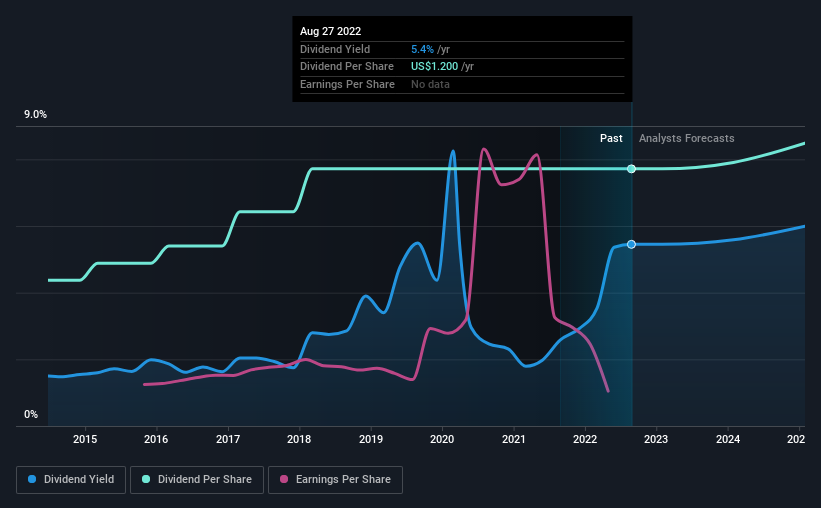Click the 2021 x-axis label
Image resolution: width=821 pixels, height=508 pixels.
click(514, 439)
